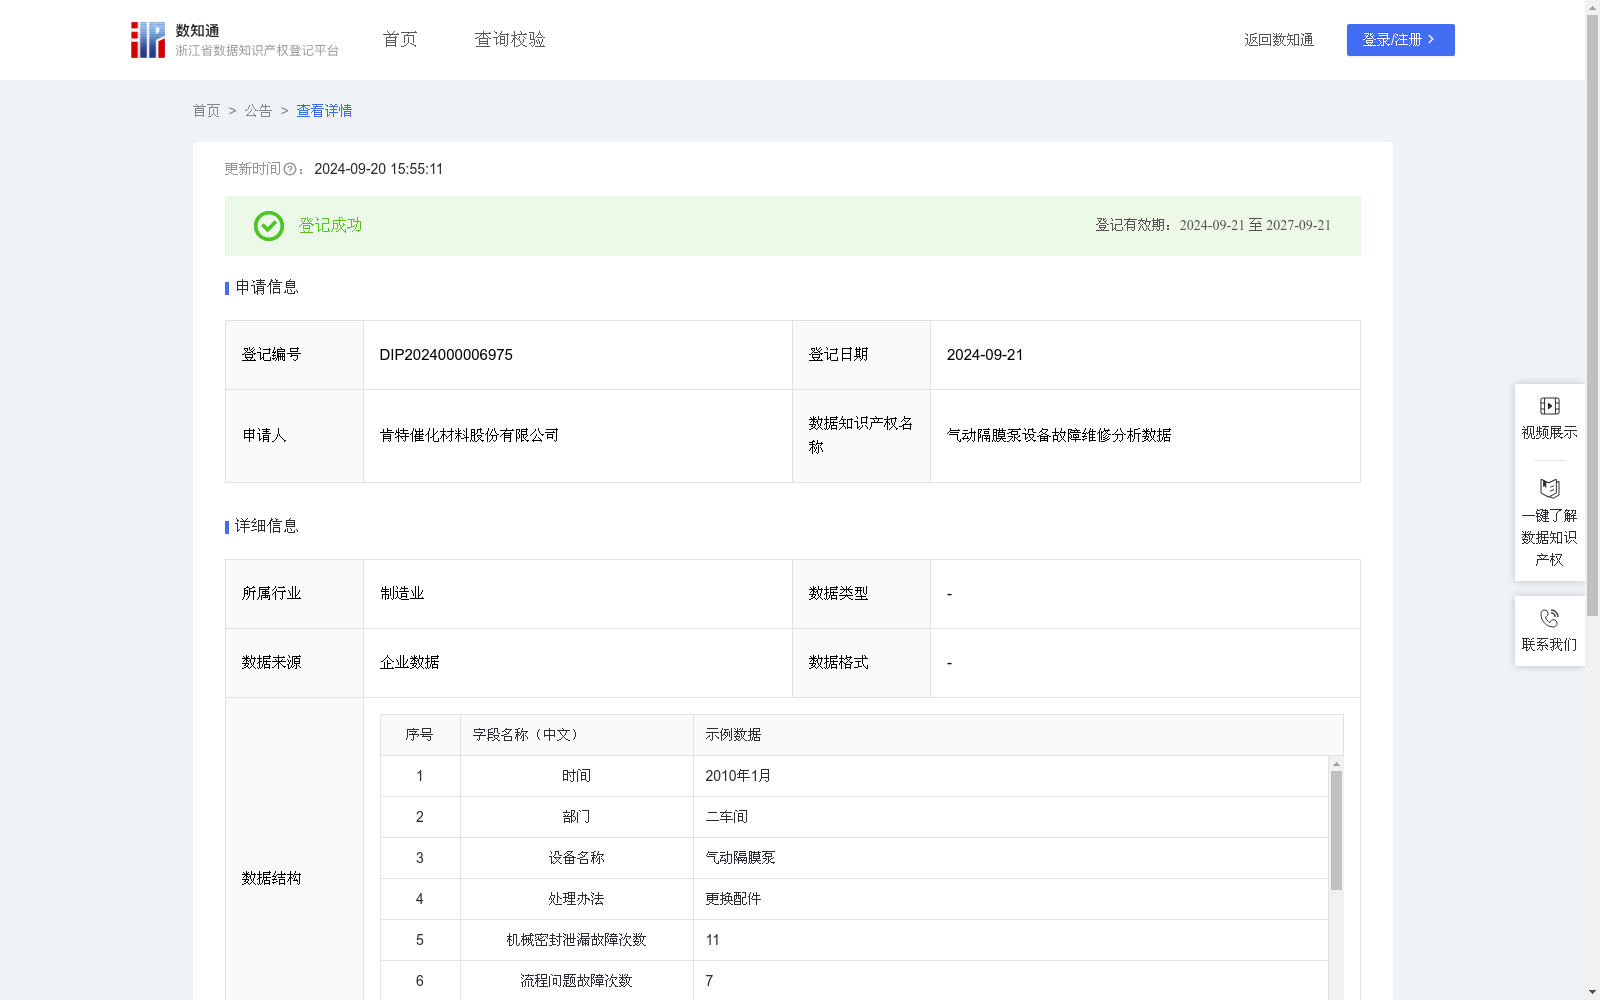Click the 时间 field row
The image size is (1600, 1000).
point(854,776)
